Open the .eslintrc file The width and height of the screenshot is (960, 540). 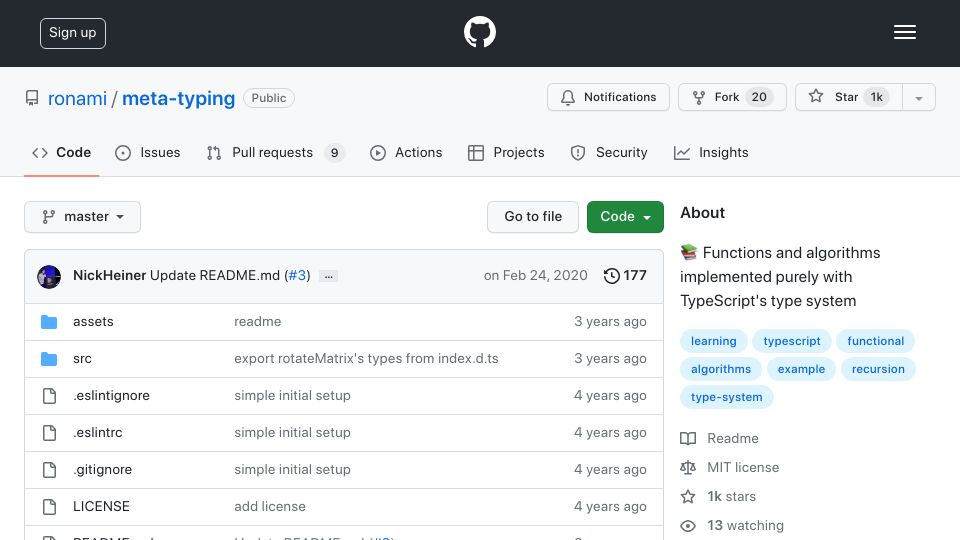[97, 432]
